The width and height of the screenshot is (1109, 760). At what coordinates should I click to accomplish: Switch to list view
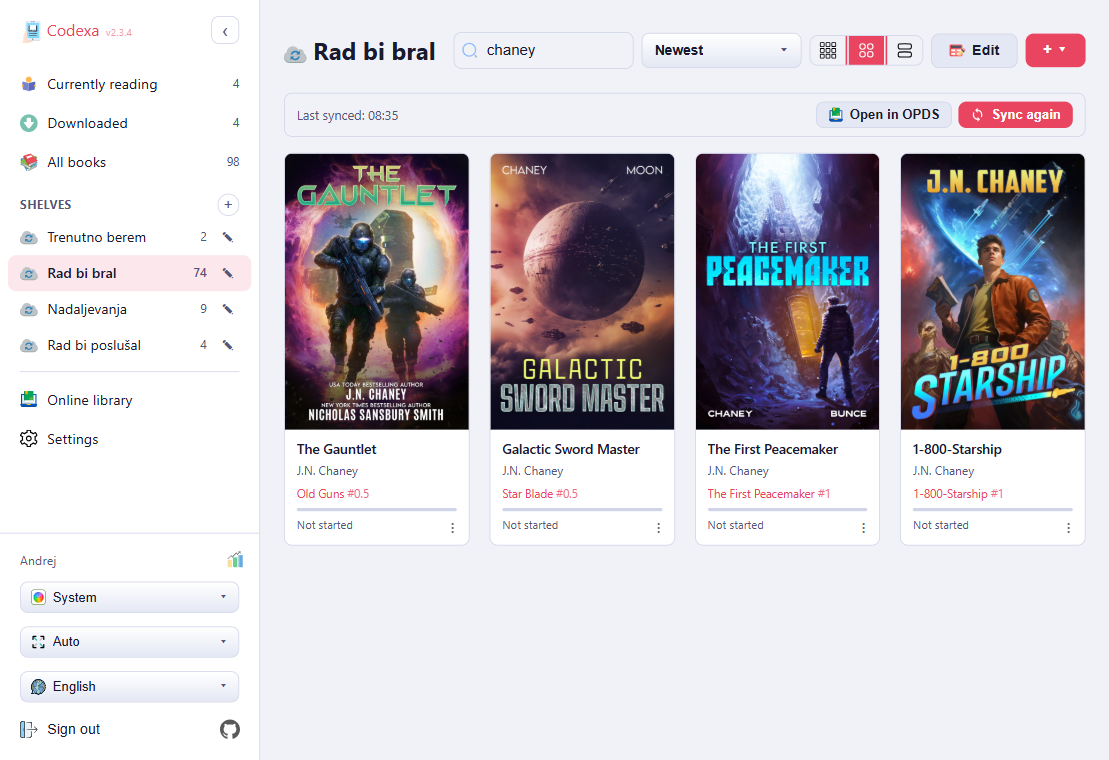click(x=905, y=50)
